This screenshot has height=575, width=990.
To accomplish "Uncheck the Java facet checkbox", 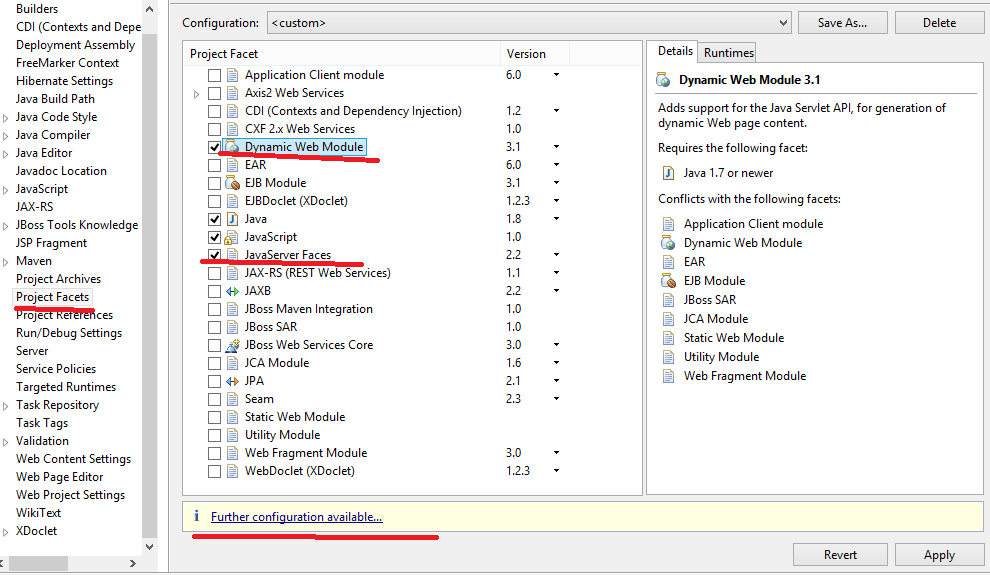I will pos(215,219).
